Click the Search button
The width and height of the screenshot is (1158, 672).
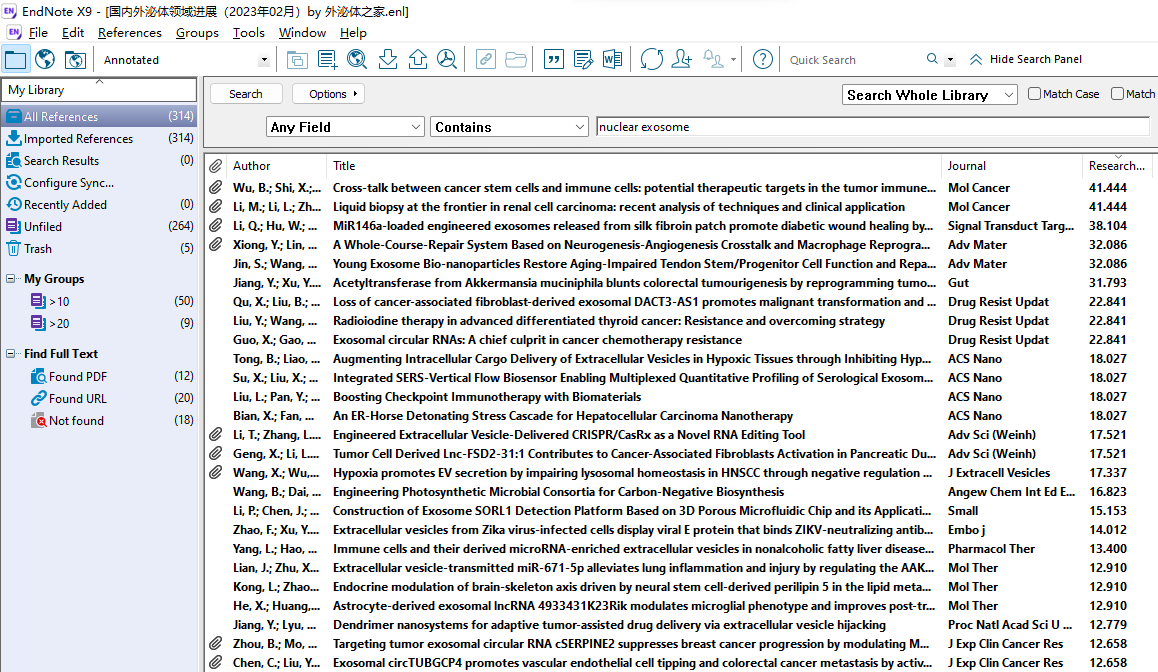[x=246, y=94]
